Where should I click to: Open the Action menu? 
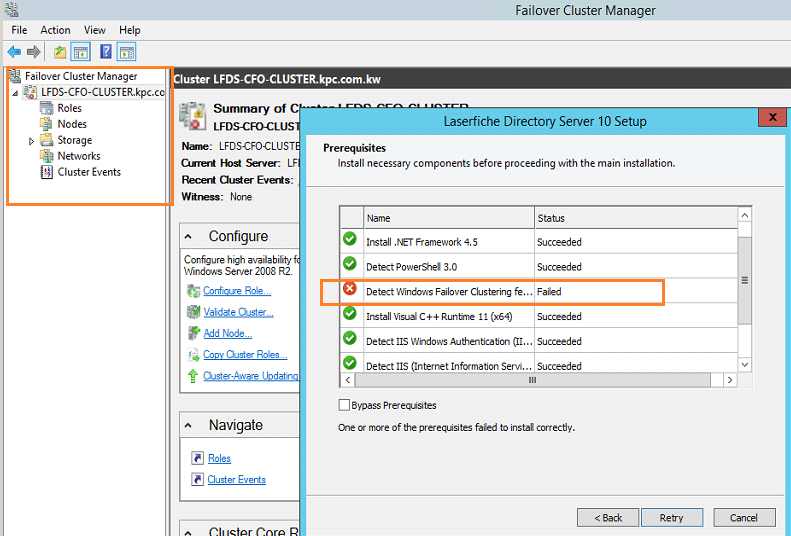click(x=55, y=30)
